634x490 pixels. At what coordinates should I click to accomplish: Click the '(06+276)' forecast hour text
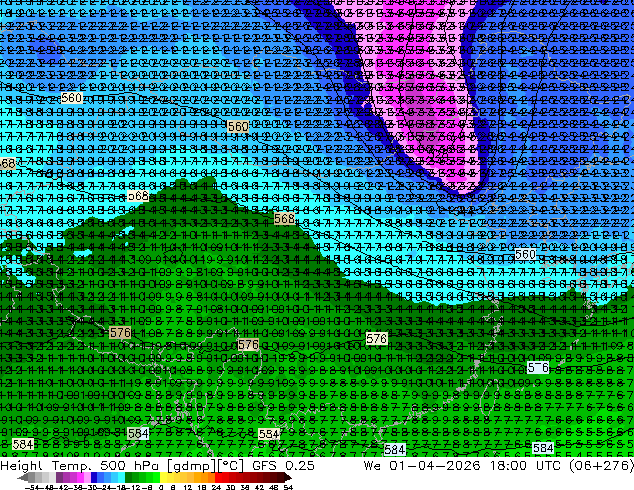pyautogui.click(x=601, y=466)
